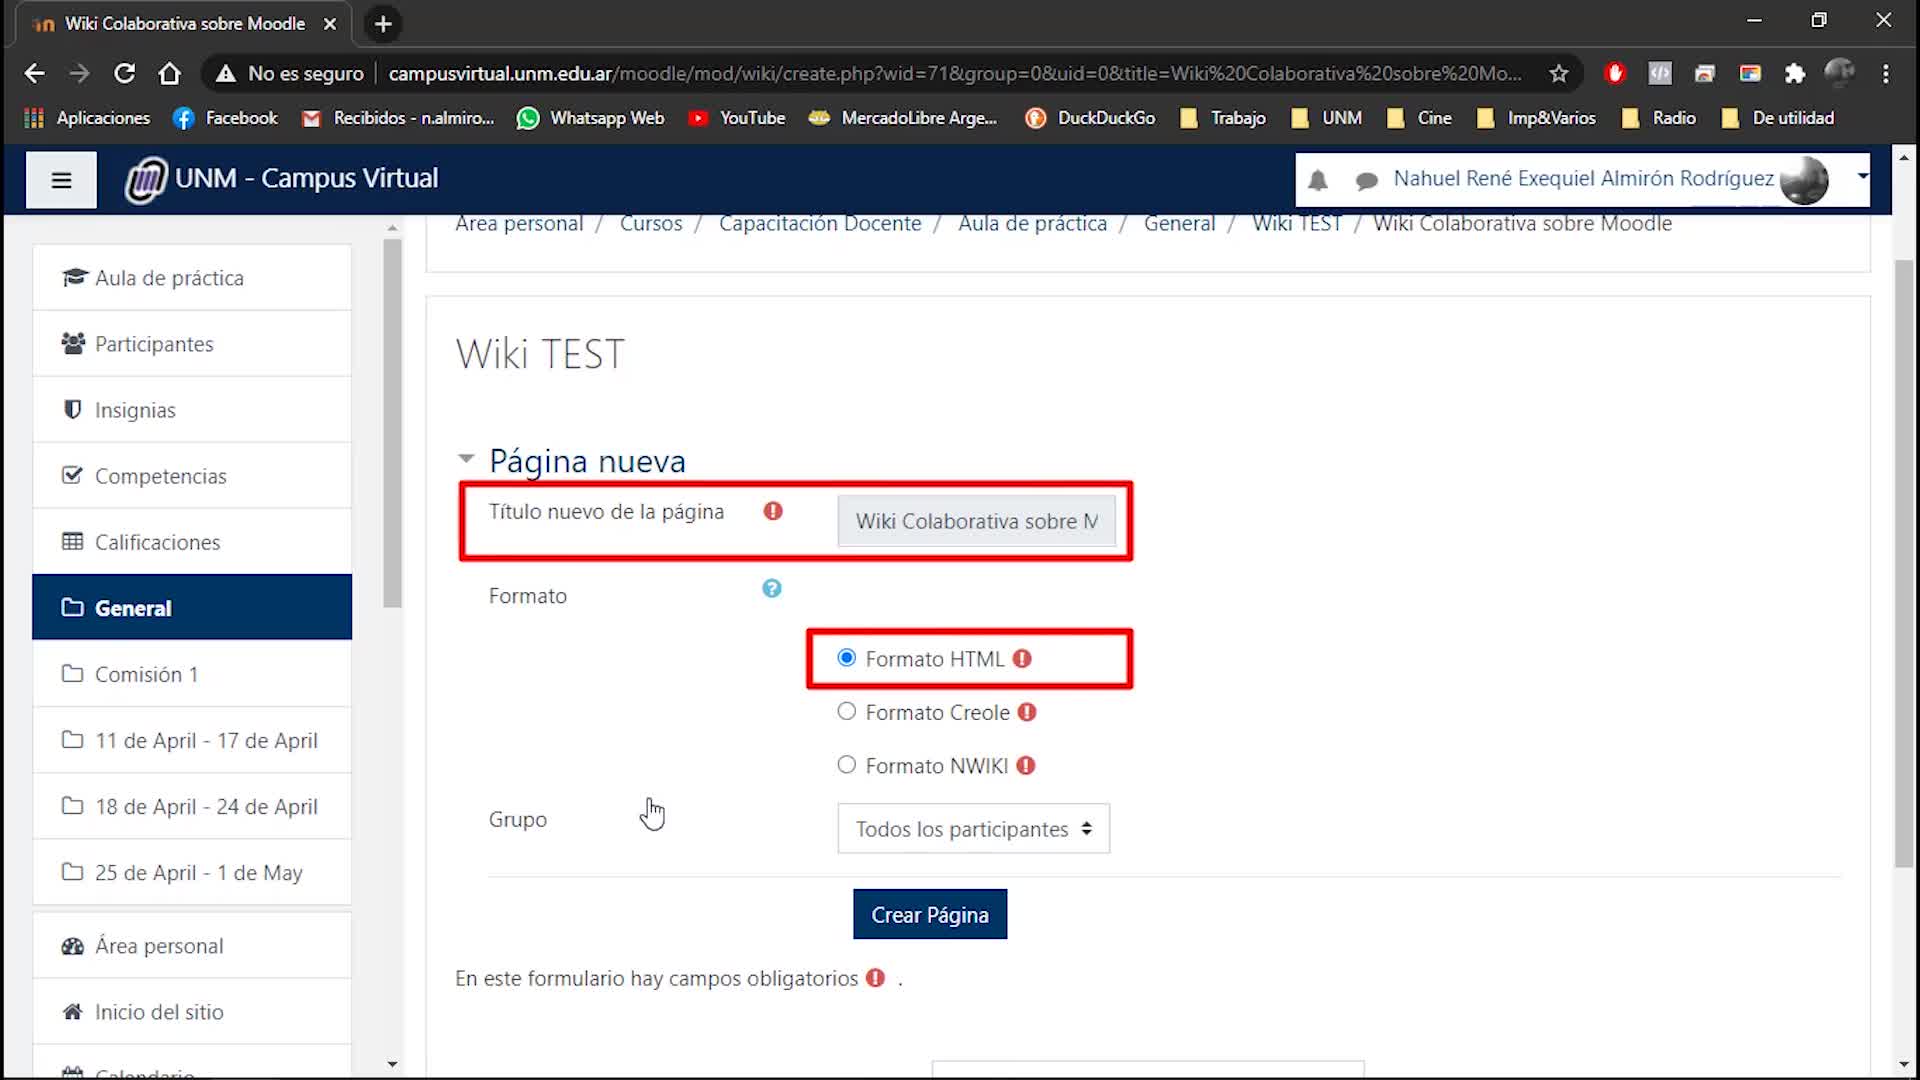
Task: Choose the Formato NWIKI radio button
Action: pos(847,765)
